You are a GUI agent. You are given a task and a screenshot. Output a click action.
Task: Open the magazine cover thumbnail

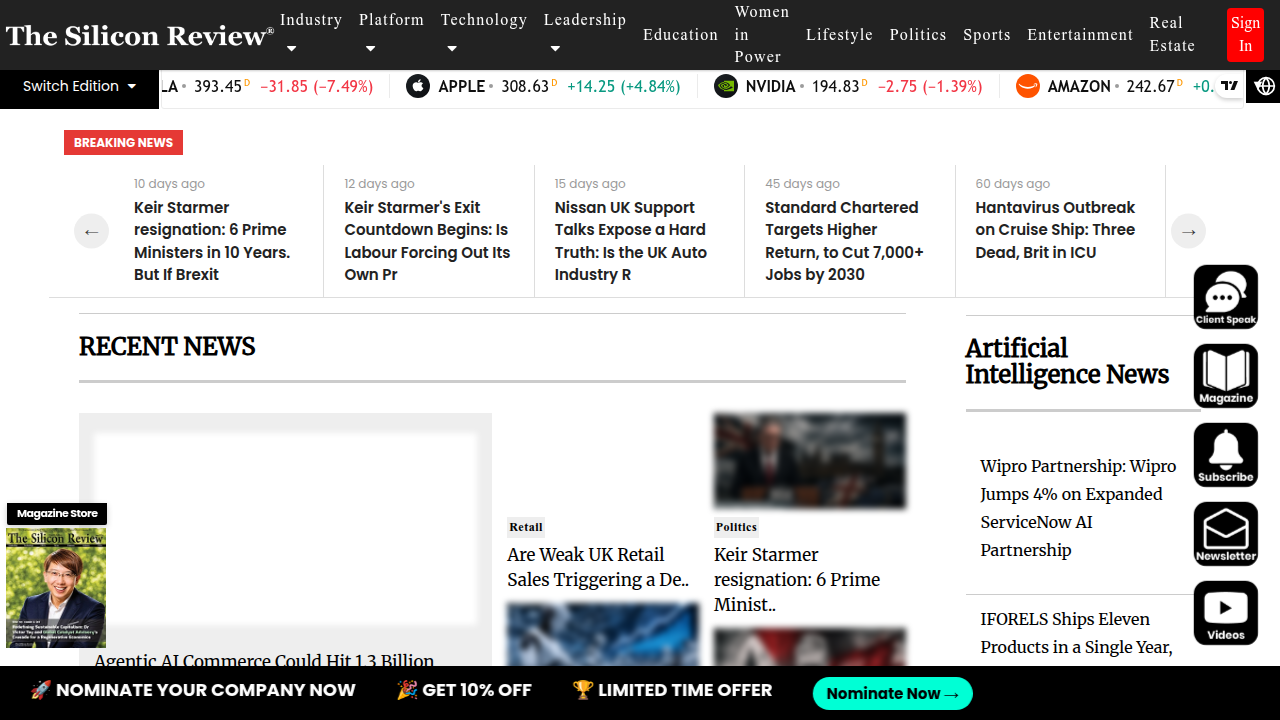56,588
